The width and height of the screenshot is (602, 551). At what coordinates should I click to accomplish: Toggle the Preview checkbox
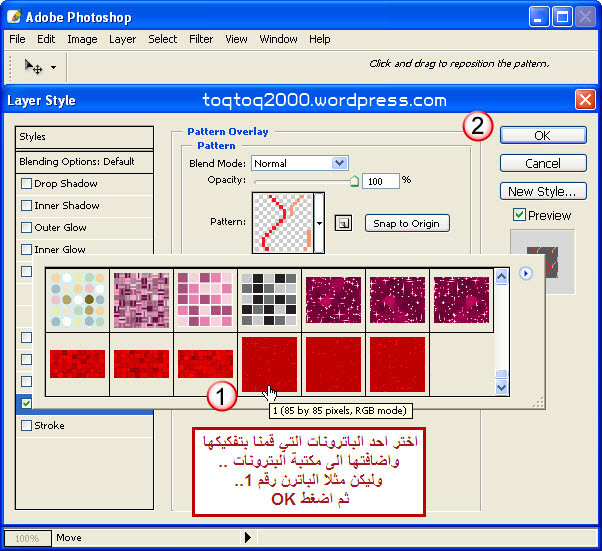518,215
